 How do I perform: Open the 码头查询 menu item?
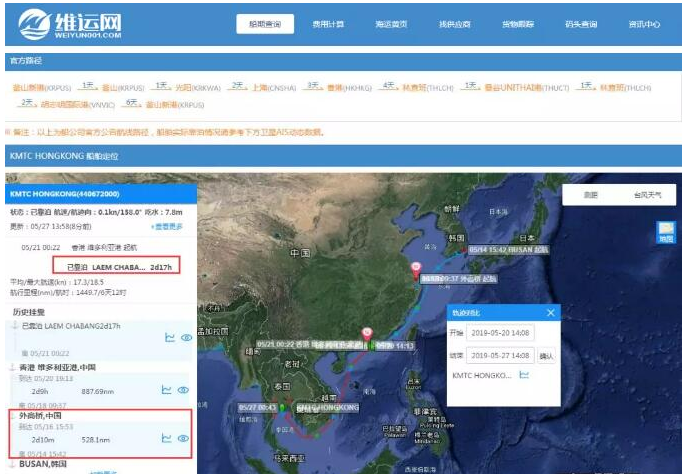581,24
